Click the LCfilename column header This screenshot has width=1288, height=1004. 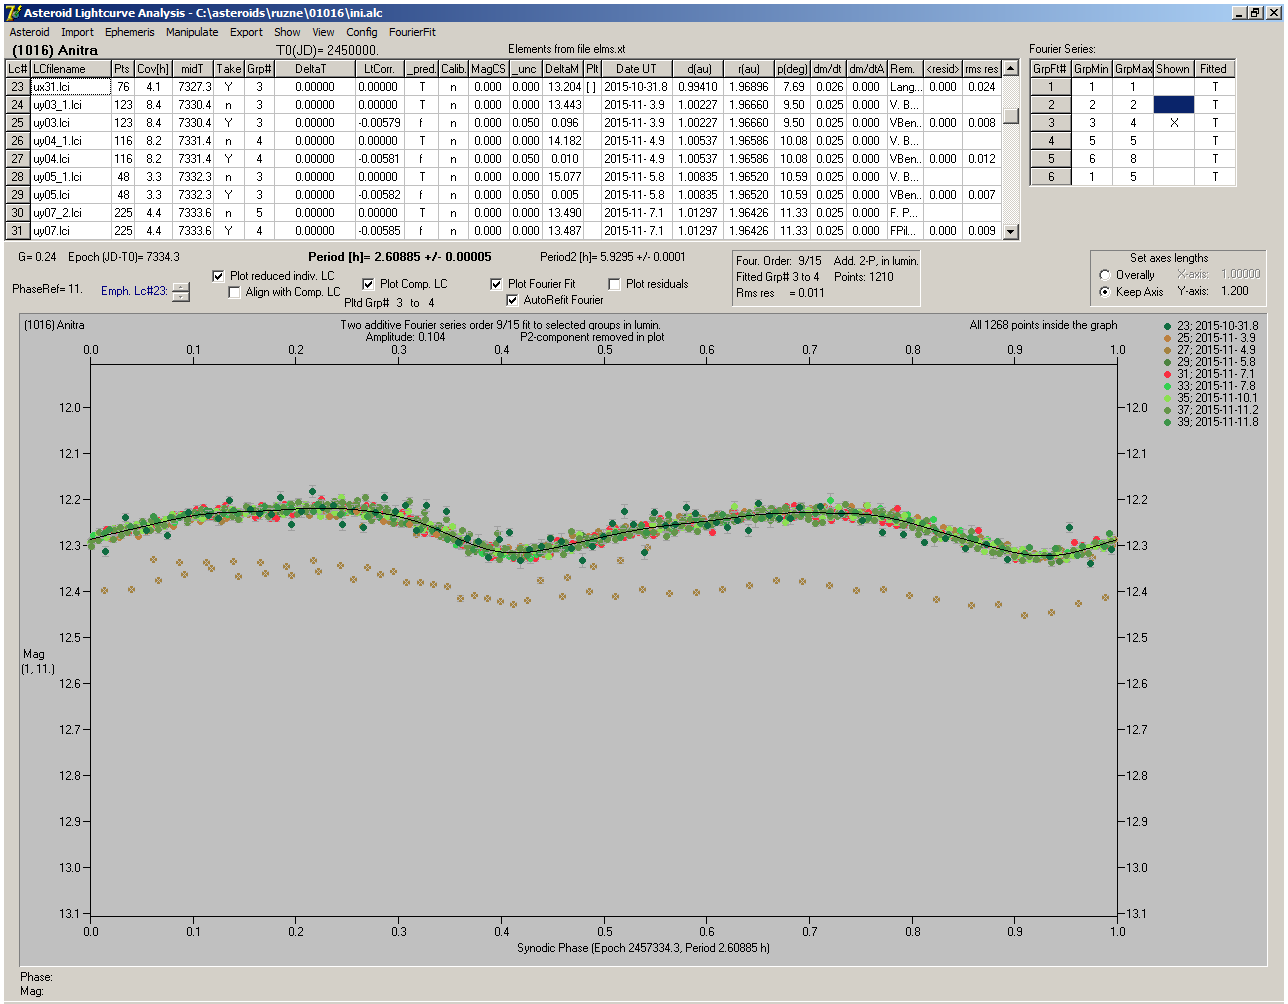[69, 69]
